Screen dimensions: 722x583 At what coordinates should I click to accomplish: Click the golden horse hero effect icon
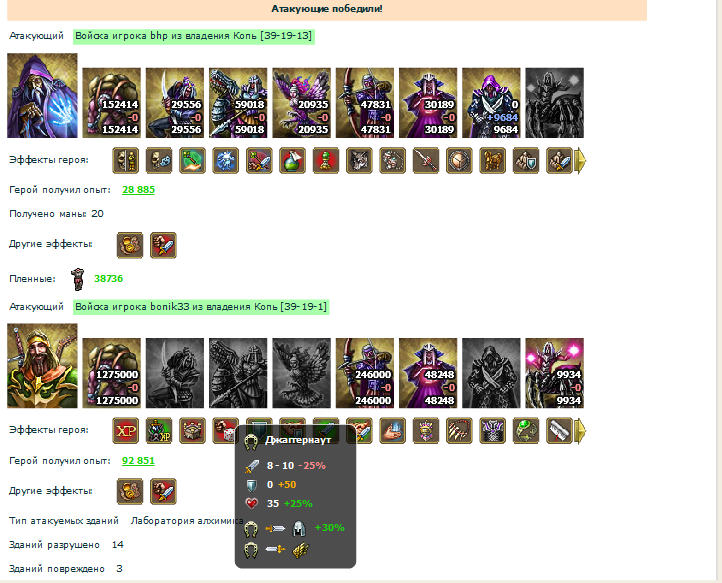492,161
